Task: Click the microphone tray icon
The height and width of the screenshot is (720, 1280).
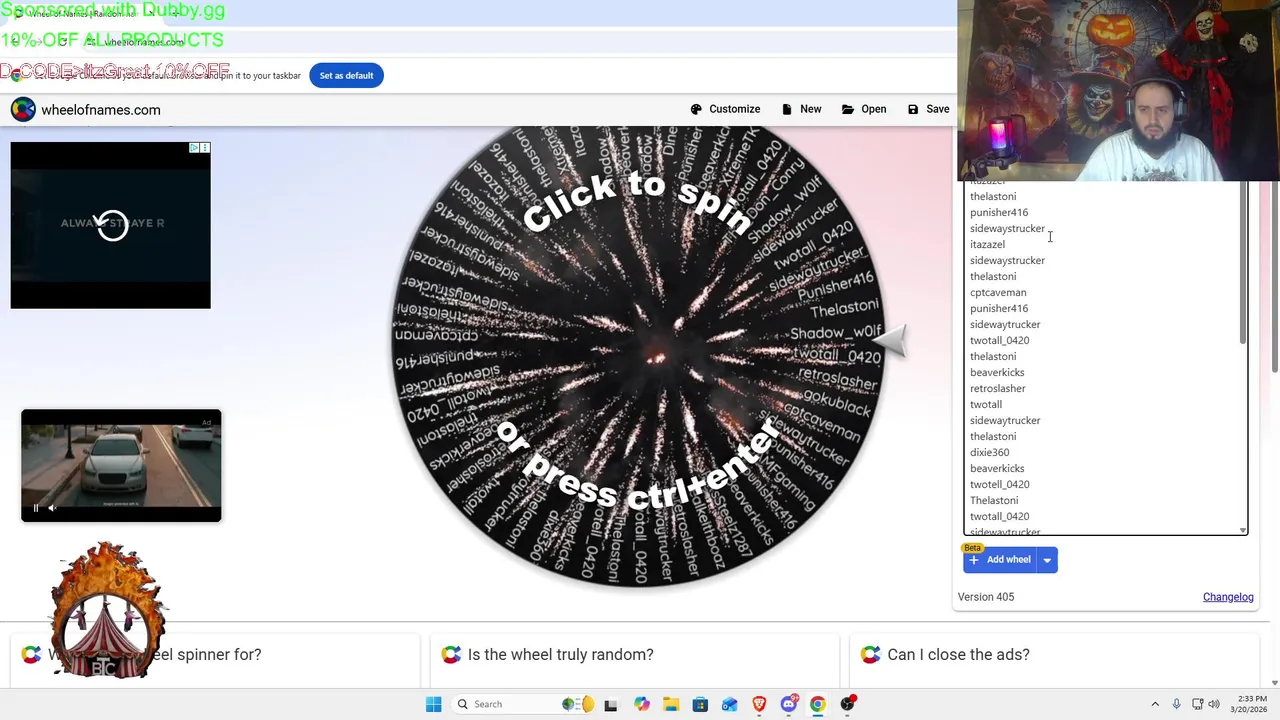Action: (1176, 704)
